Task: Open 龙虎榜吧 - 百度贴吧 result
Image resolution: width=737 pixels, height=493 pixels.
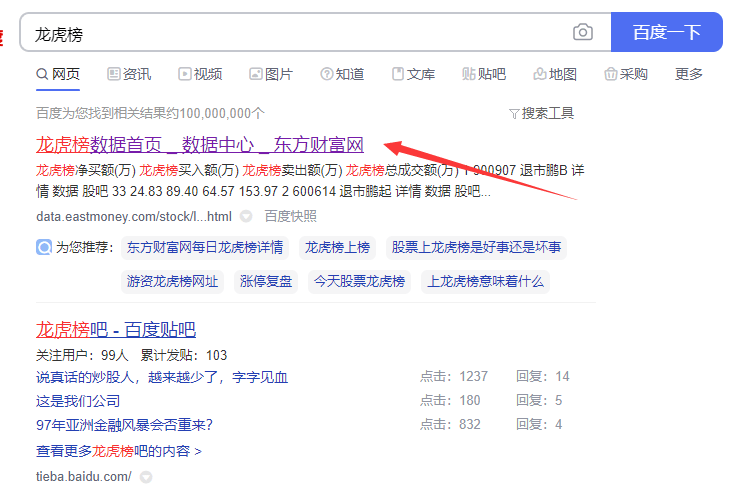Action: click(x=116, y=329)
